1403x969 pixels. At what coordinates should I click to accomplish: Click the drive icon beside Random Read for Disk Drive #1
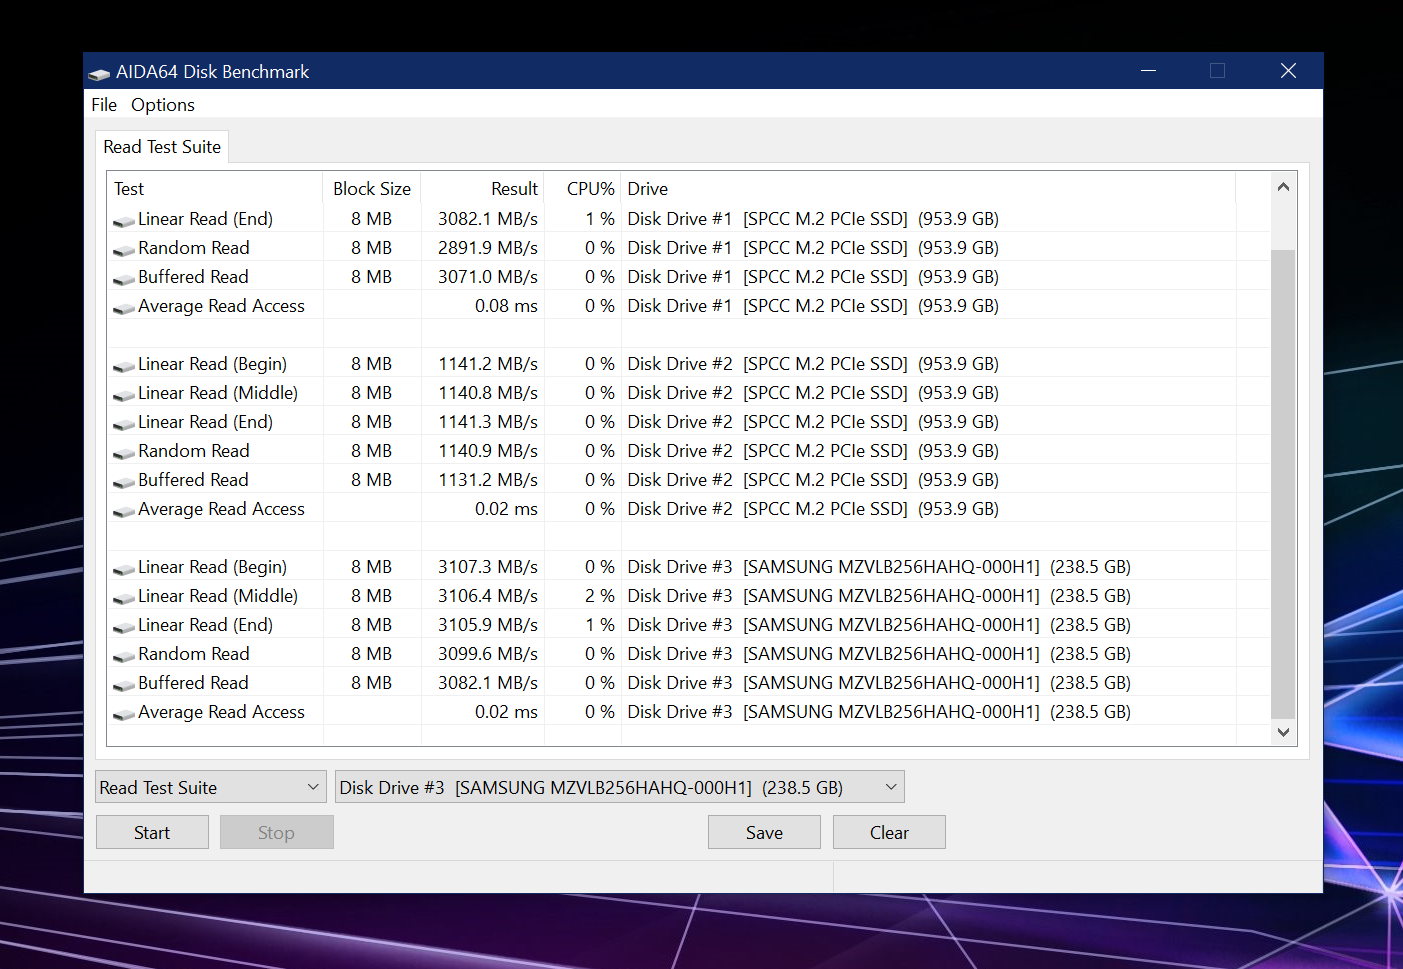coord(124,250)
